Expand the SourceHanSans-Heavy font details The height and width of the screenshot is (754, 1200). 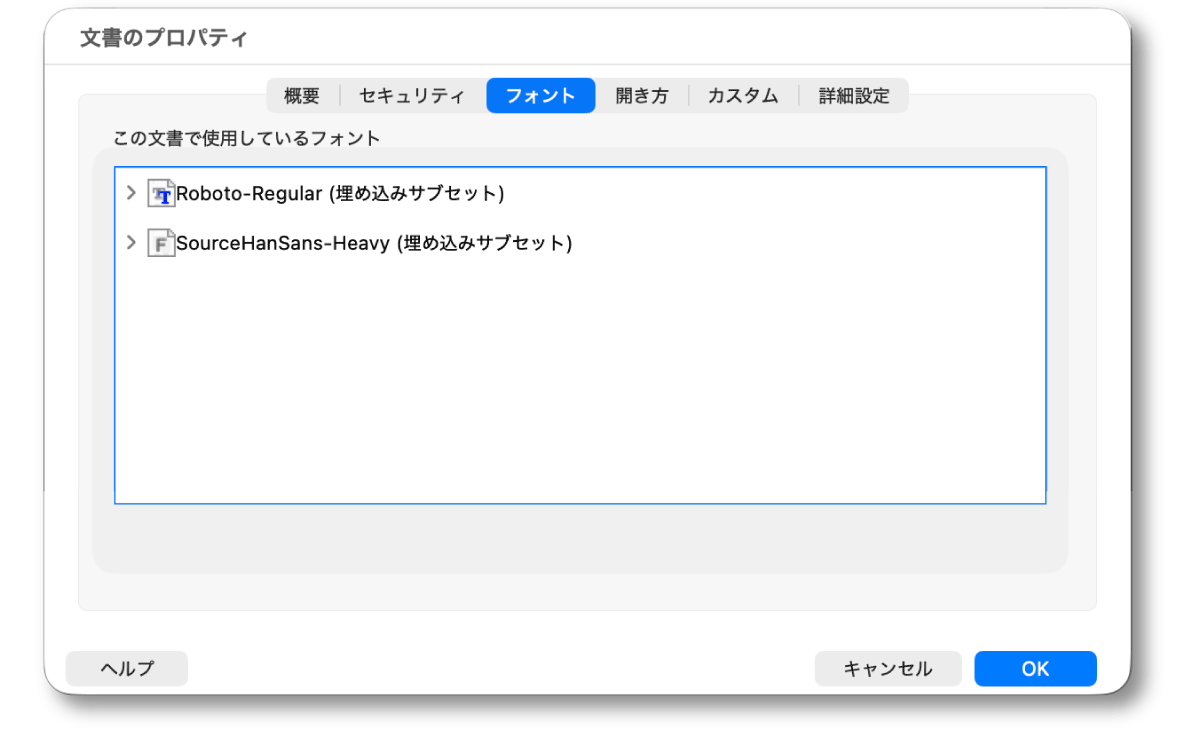pos(131,242)
